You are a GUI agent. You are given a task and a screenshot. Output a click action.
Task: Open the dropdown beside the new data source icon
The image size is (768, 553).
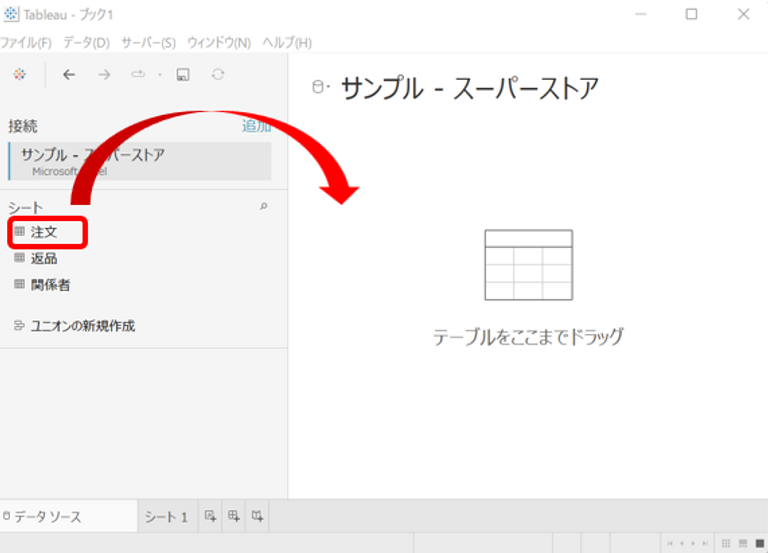(x=160, y=75)
